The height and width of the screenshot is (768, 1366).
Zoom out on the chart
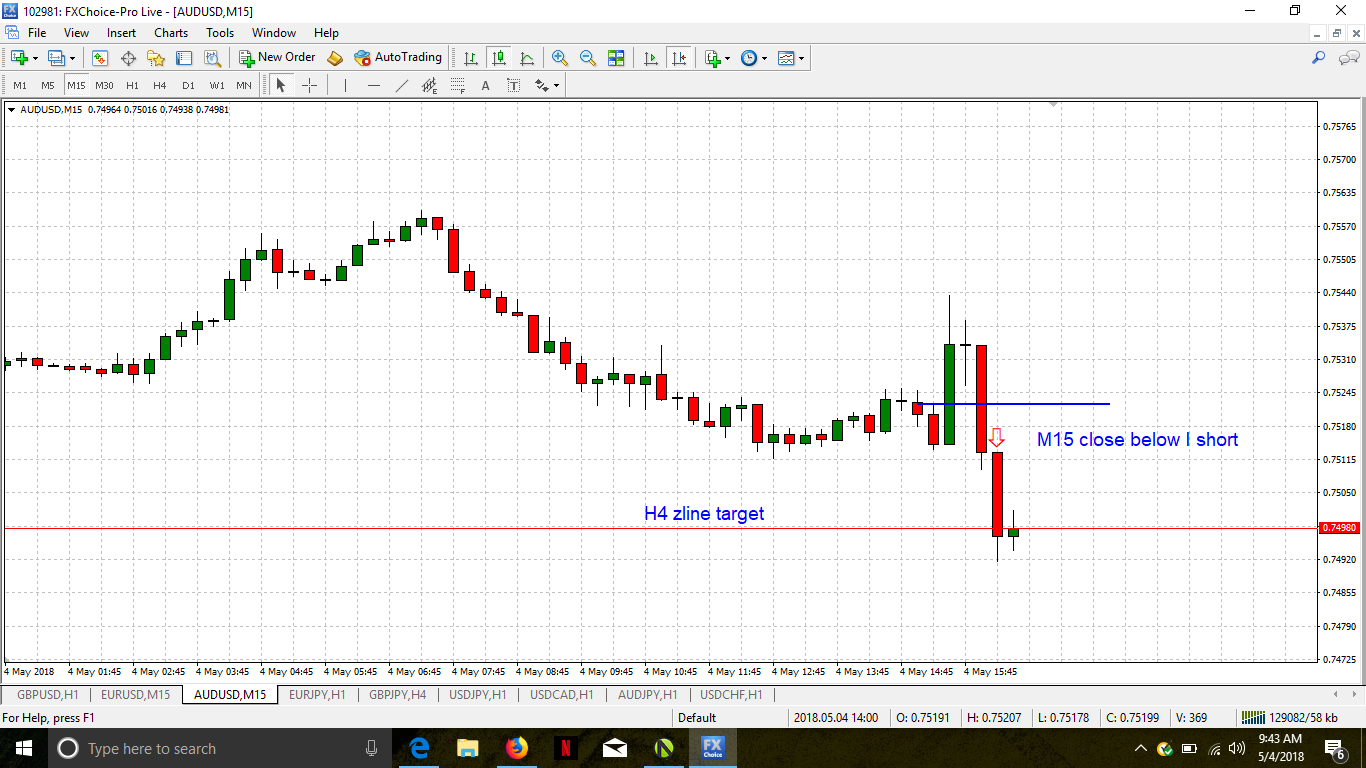tap(588, 58)
